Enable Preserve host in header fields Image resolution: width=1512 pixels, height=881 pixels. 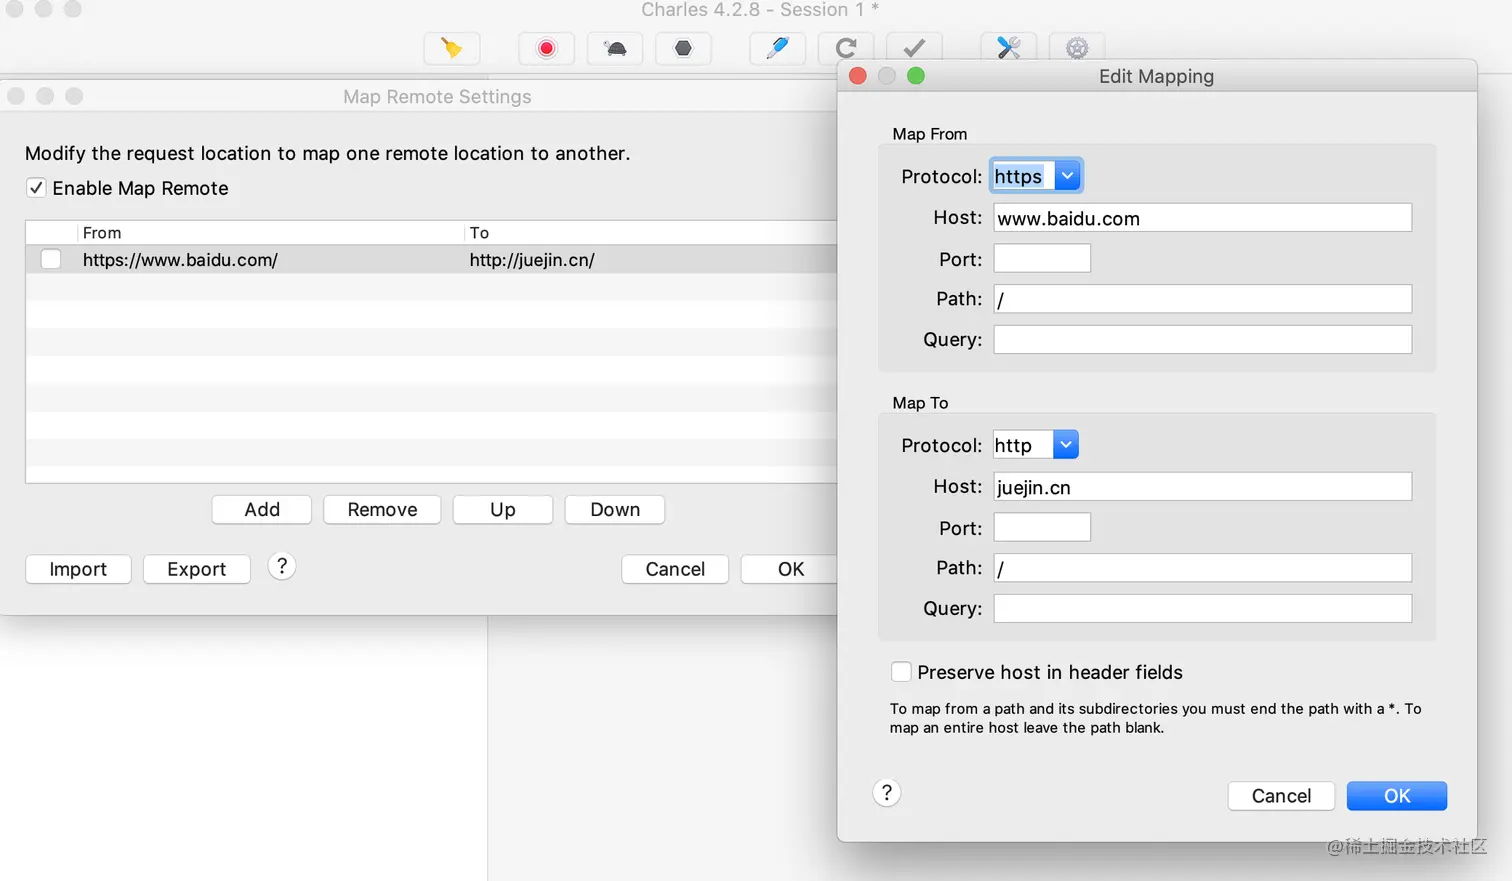coord(901,672)
